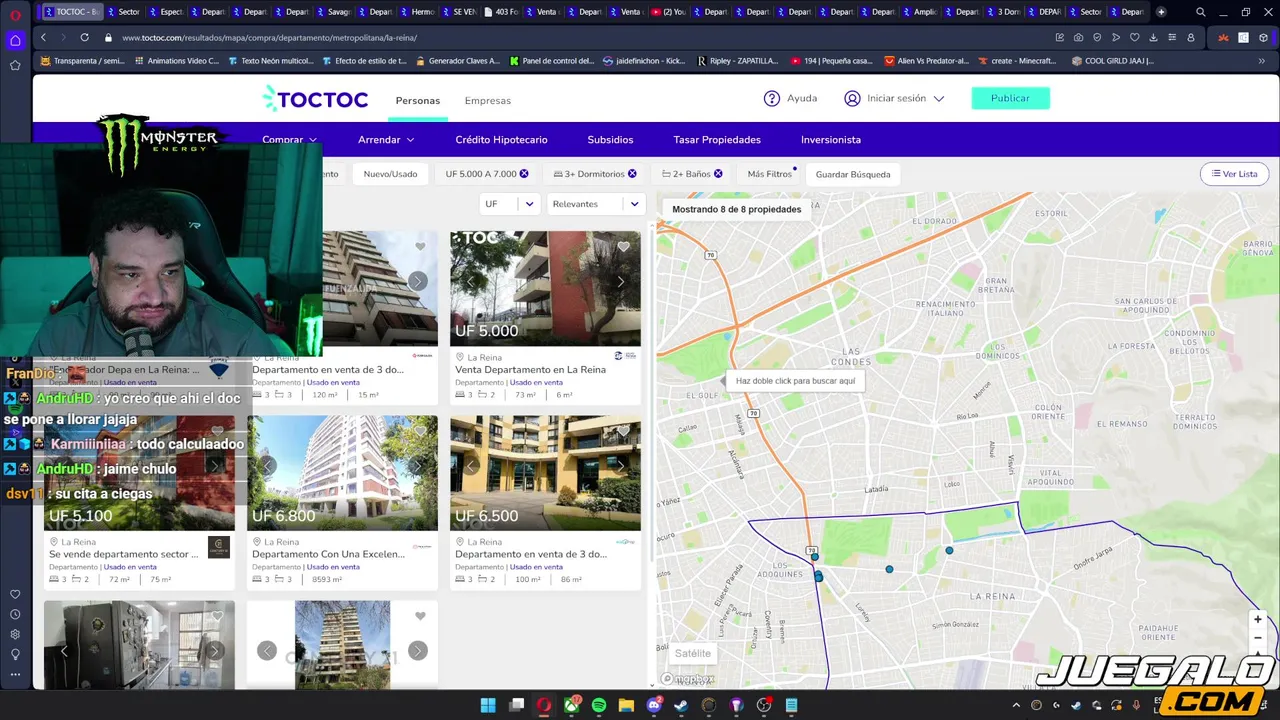Go back in the browser
Viewport: 1280px width, 720px height.
point(43,37)
